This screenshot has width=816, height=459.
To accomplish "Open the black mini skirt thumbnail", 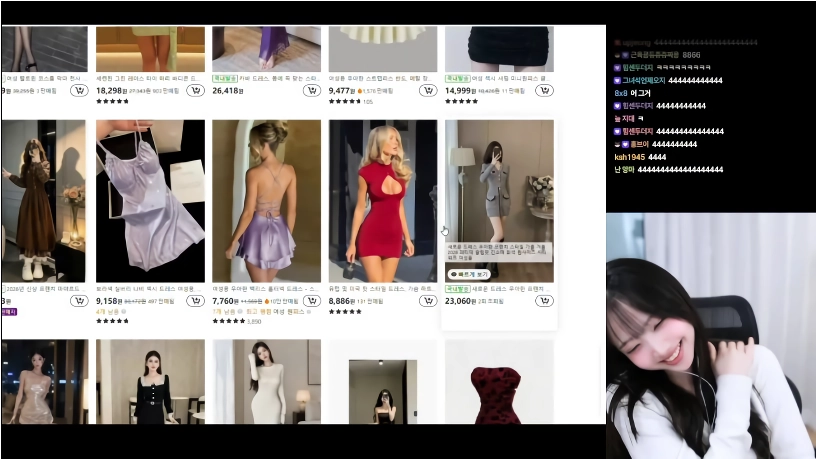I will (x=499, y=49).
